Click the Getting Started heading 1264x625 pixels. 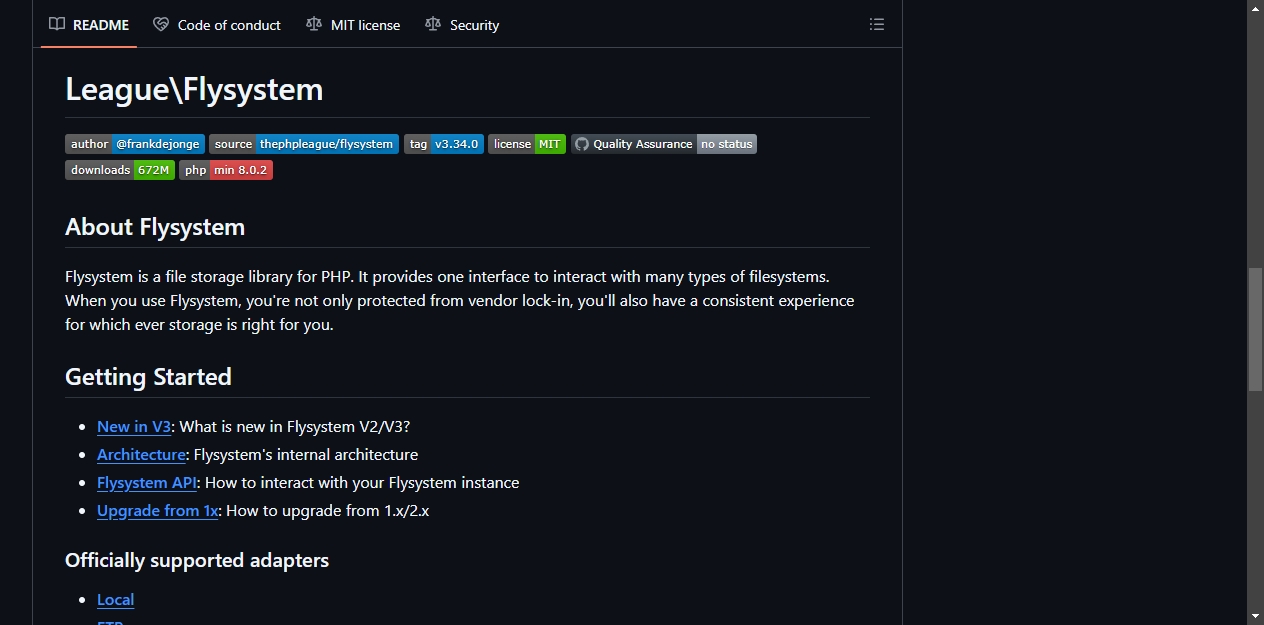[148, 377]
